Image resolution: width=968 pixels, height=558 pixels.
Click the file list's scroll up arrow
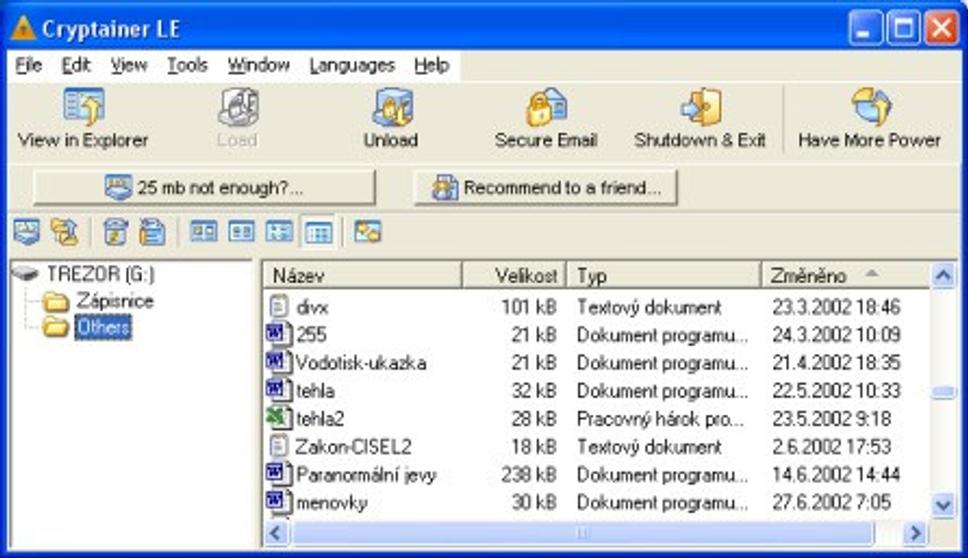click(943, 275)
